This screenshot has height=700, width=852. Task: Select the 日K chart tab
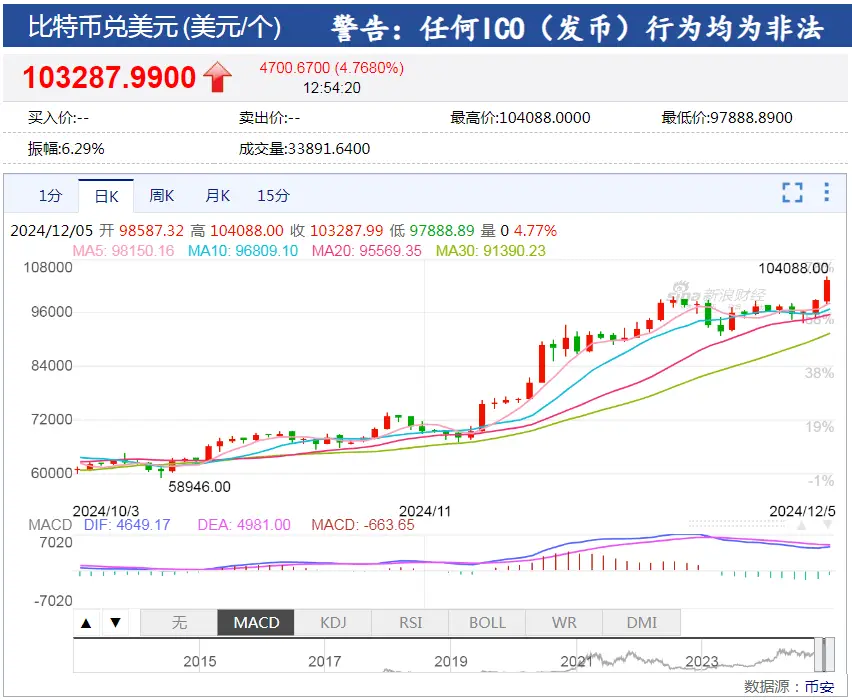[106, 196]
